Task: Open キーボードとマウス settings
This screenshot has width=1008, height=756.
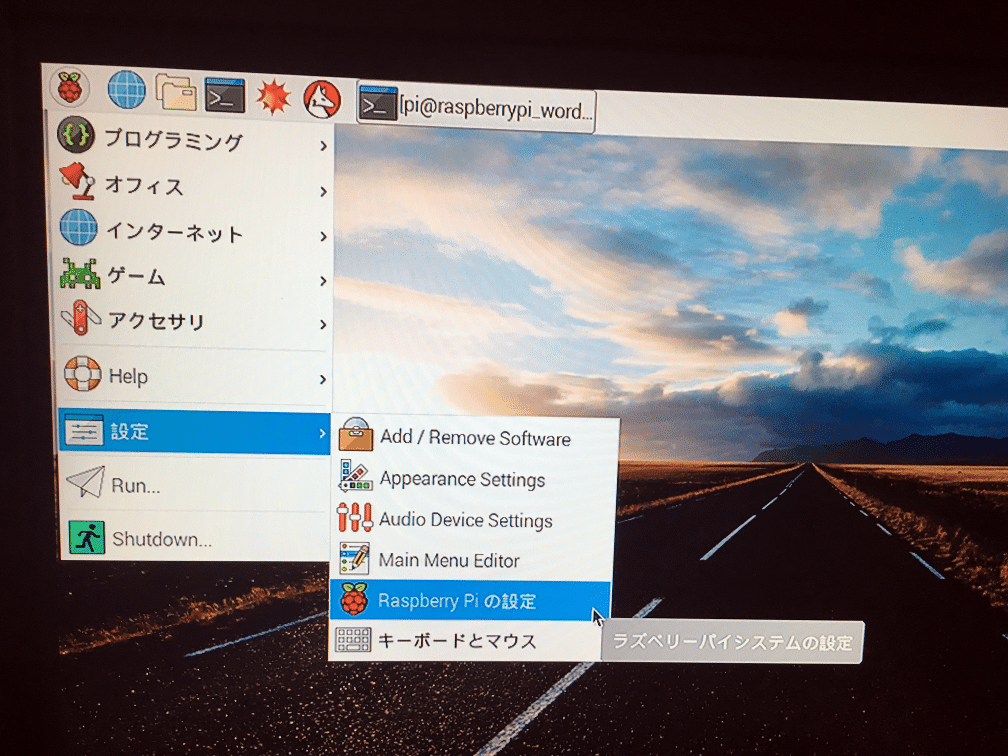Action: (x=467, y=640)
